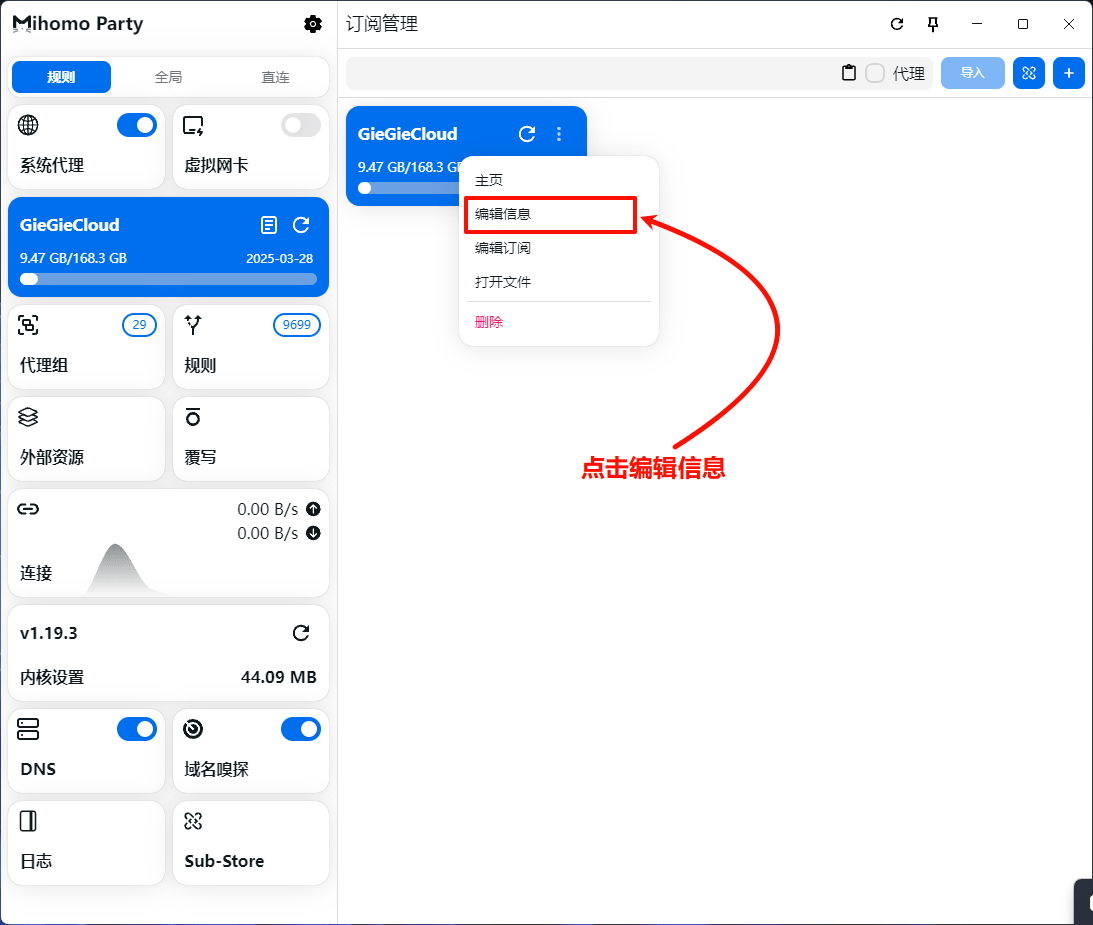Click the 系统代理 label
This screenshot has height=925, width=1093.
(52, 165)
